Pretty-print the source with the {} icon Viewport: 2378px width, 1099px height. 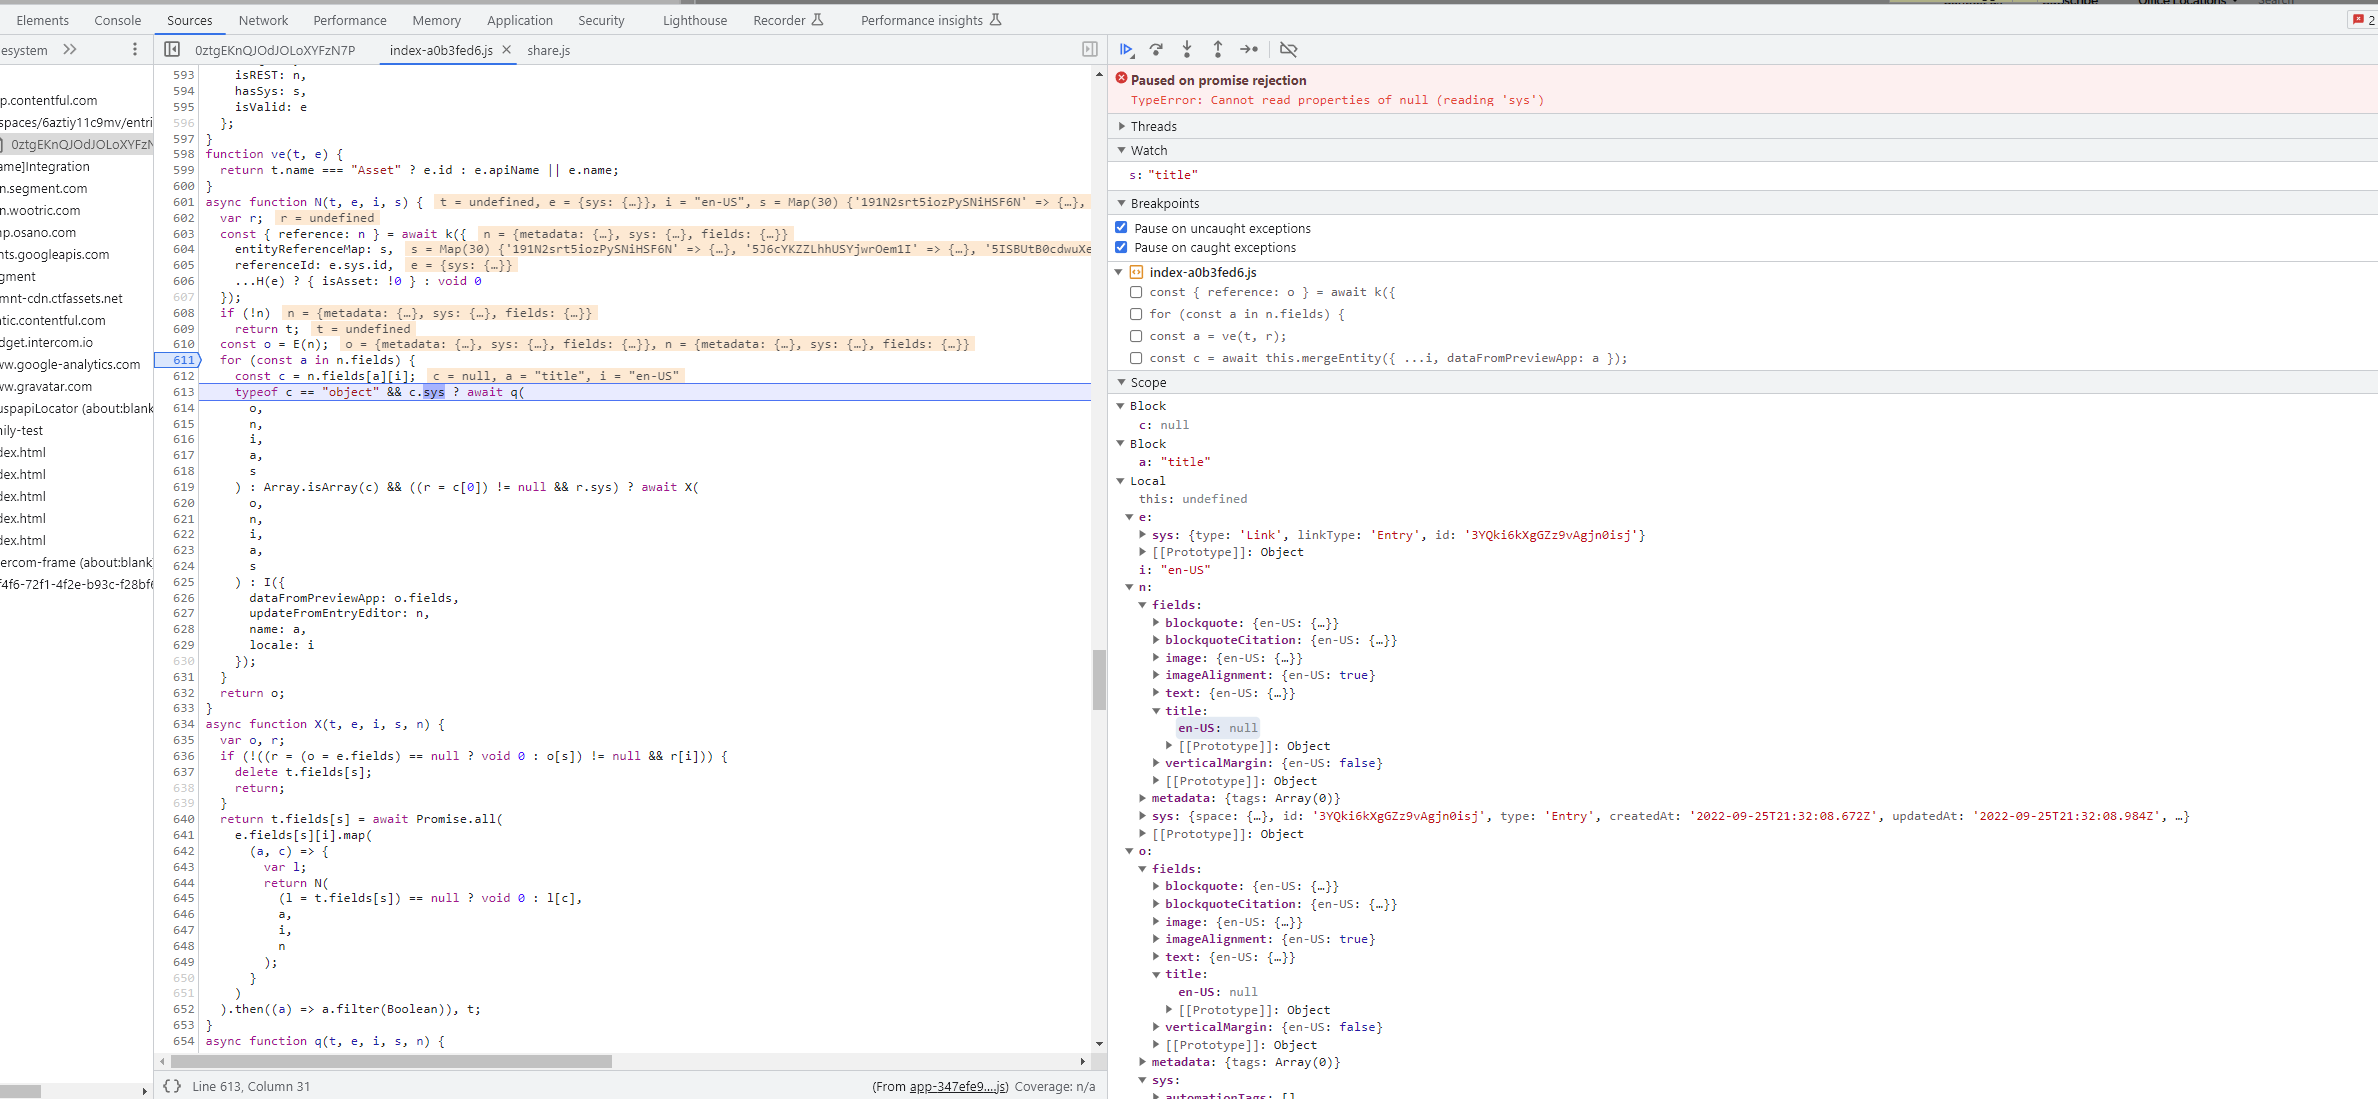(x=172, y=1086)
